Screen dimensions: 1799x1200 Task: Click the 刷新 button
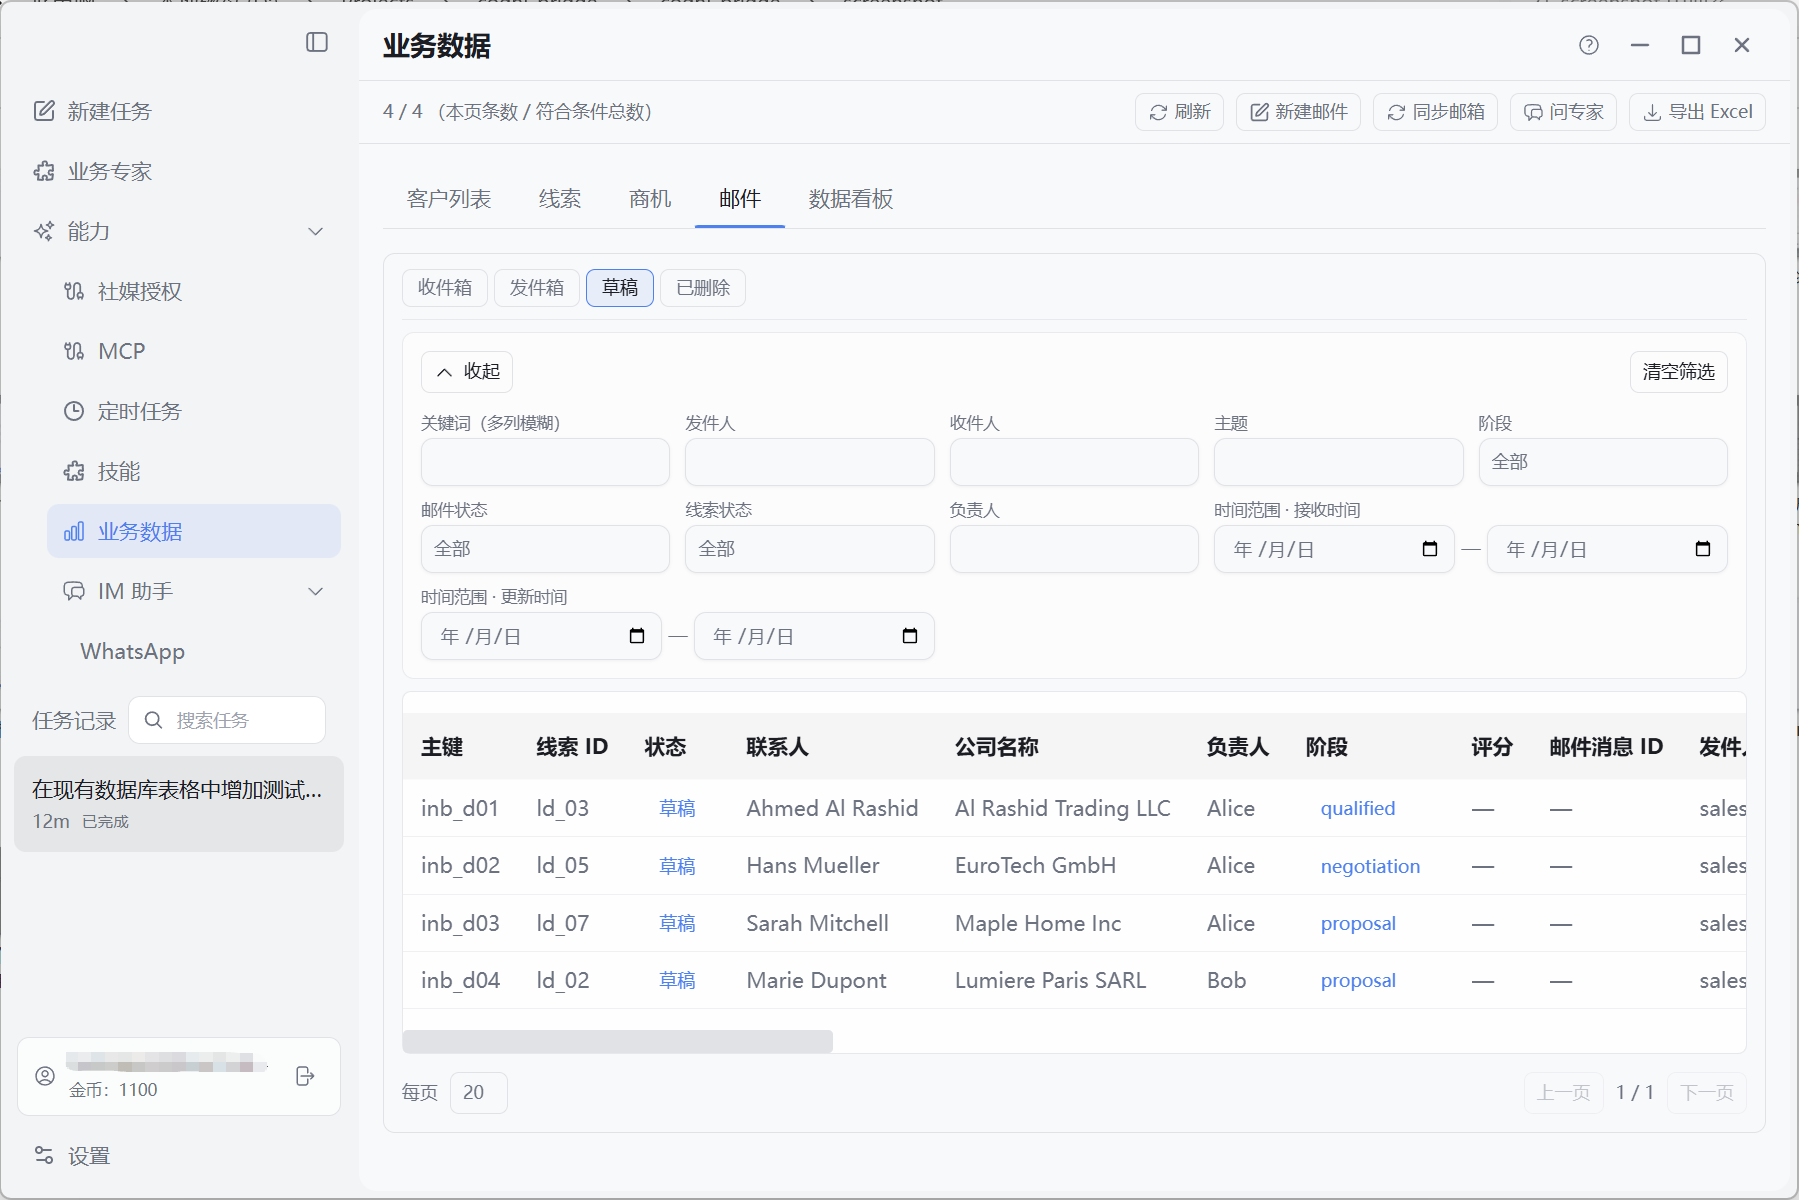(1179, 112)
